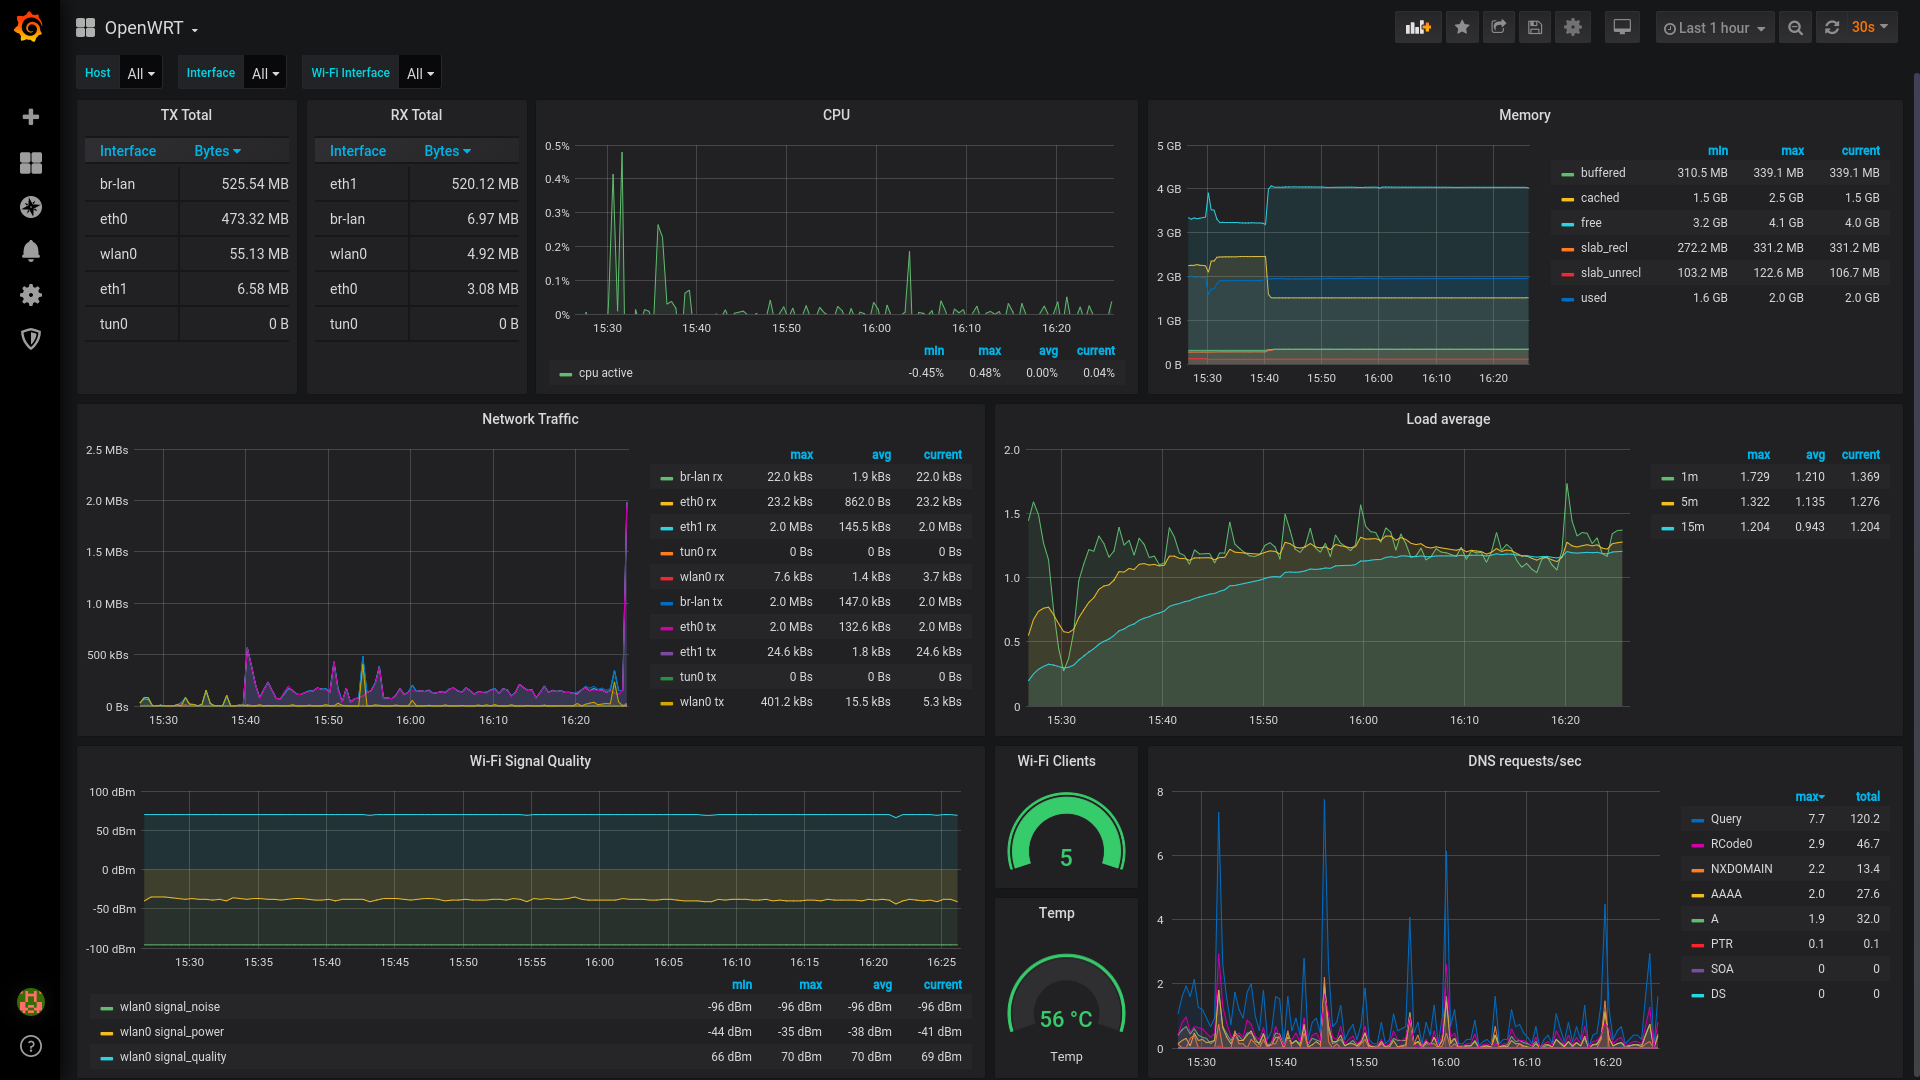1920x1080 pixels.
Task: Switch to TV cycle view mode
Action: tap(1622, 28)
